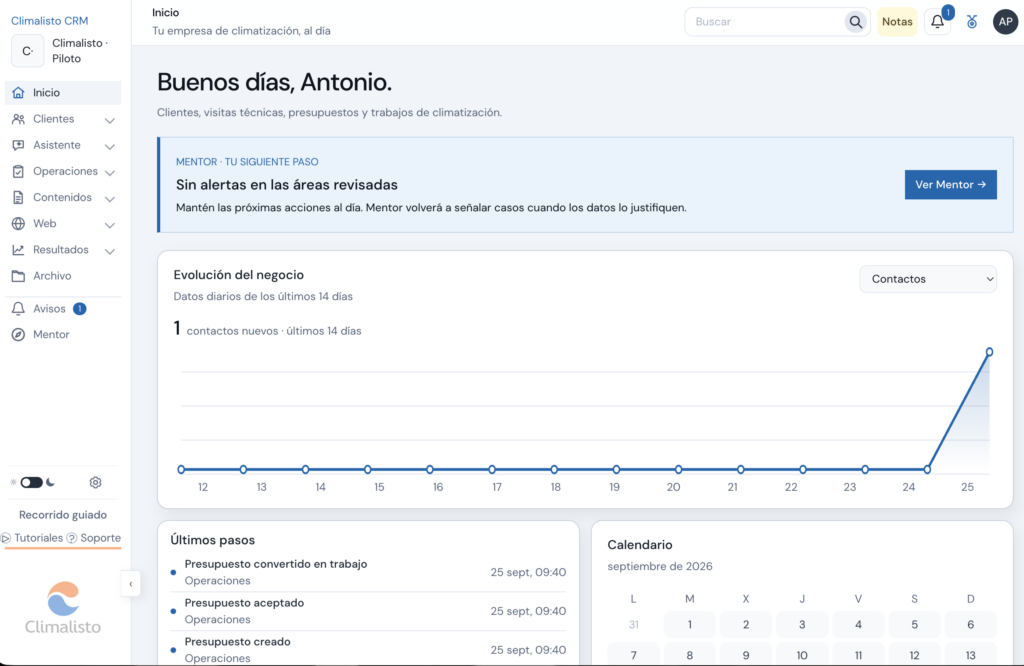Expand the Clientes submenu chevron

[110, 120]
